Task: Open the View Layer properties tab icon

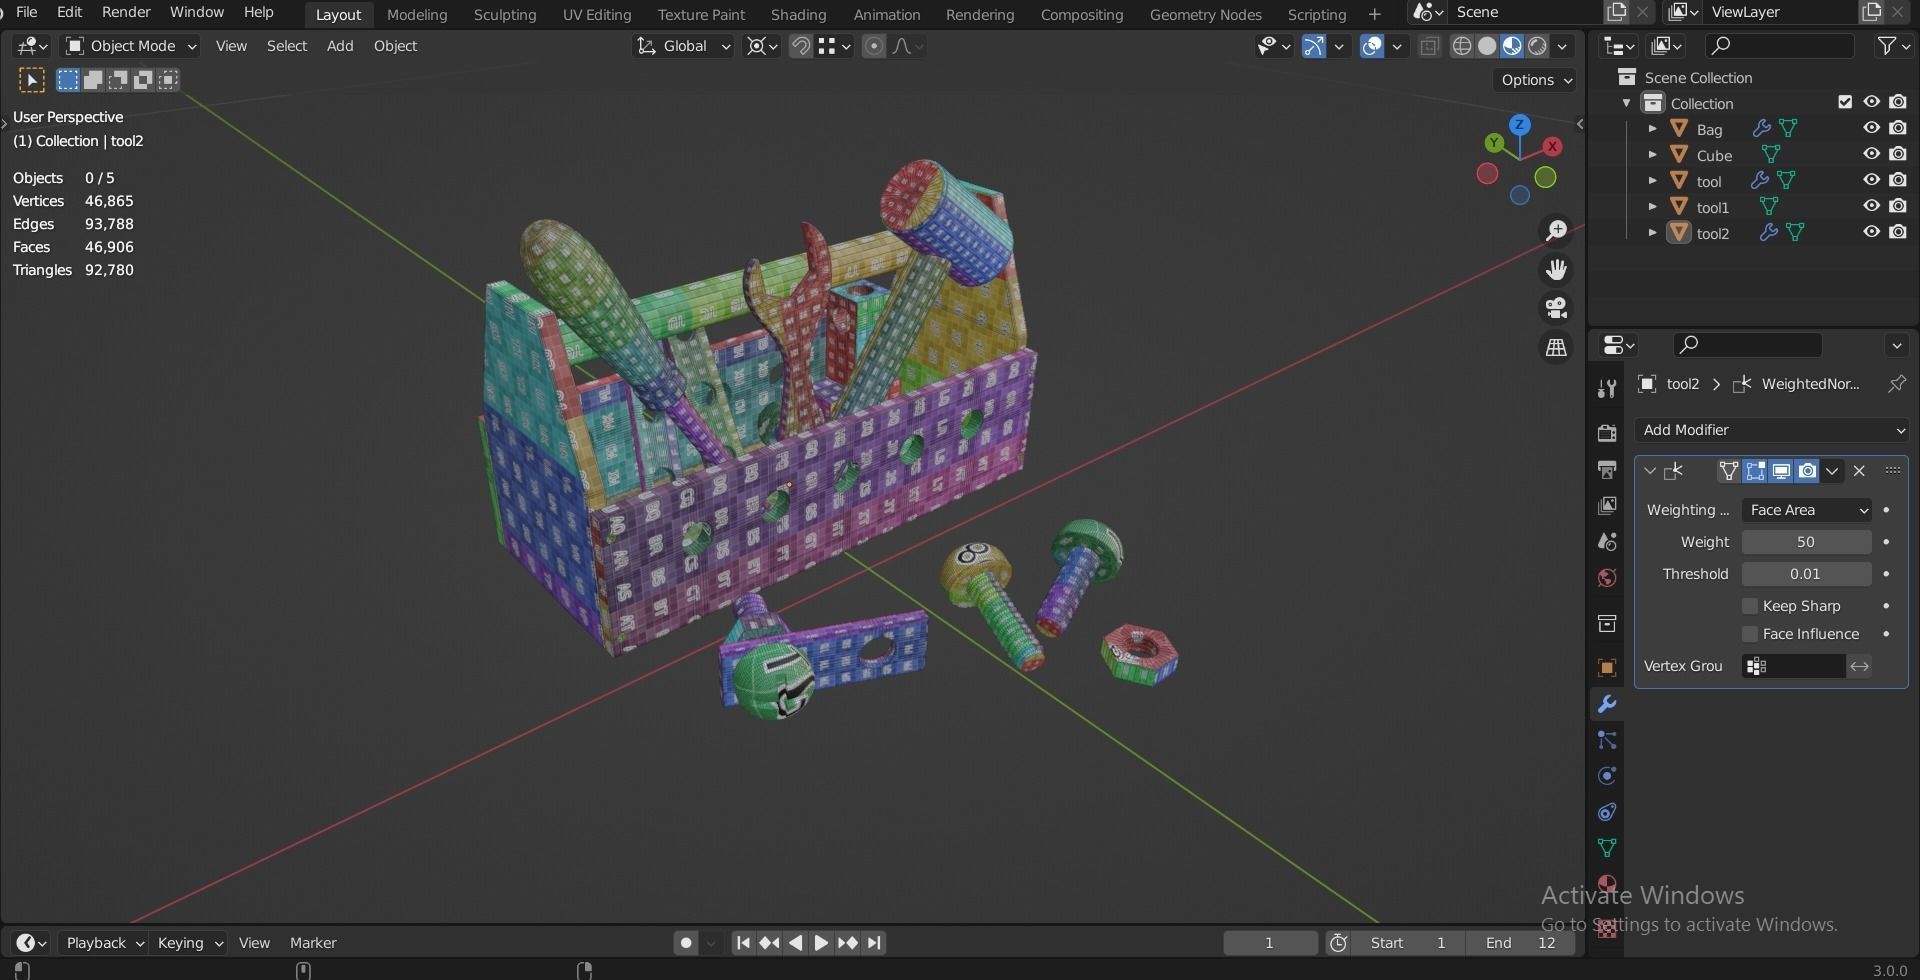Action: click(1607, 505)
